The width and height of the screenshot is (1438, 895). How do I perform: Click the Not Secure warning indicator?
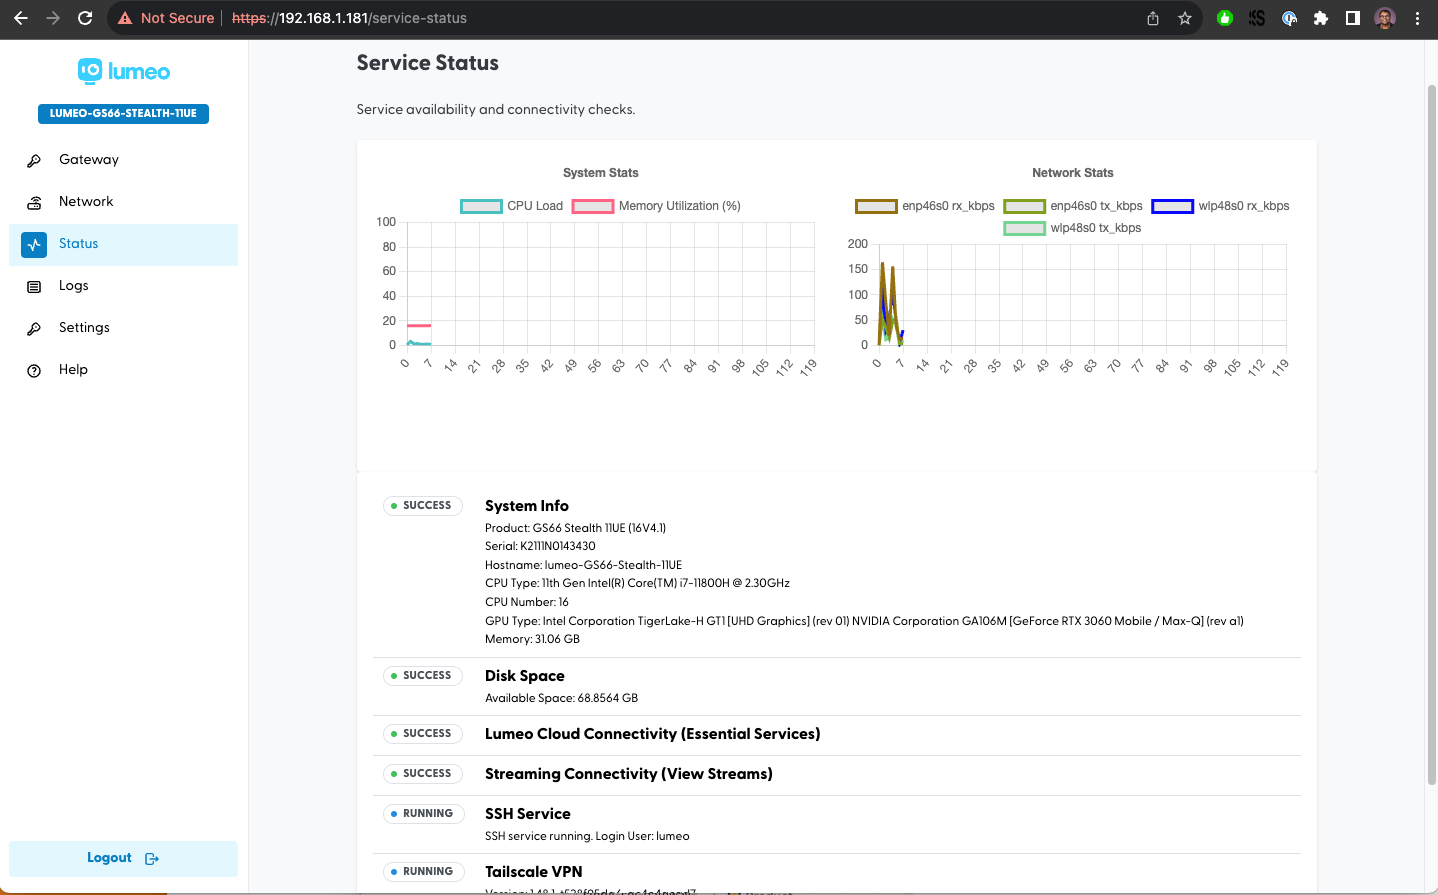[166, 18]
